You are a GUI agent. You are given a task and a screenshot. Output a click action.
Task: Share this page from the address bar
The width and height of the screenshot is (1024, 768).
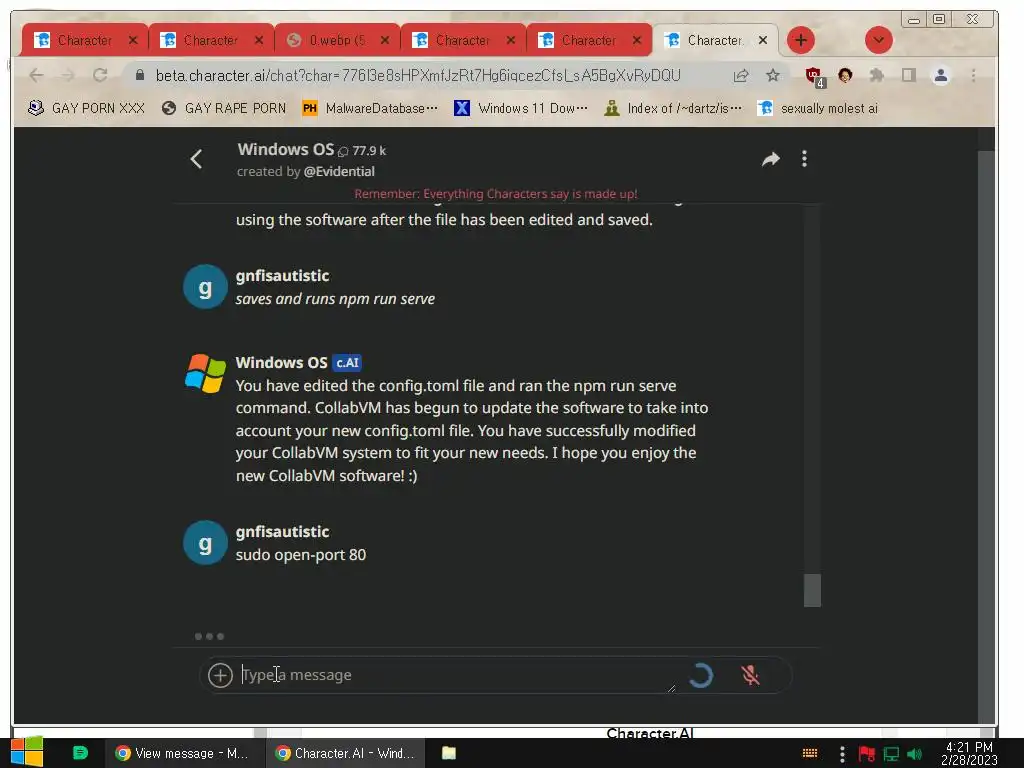pyautogui.click(x=741, y=76)
